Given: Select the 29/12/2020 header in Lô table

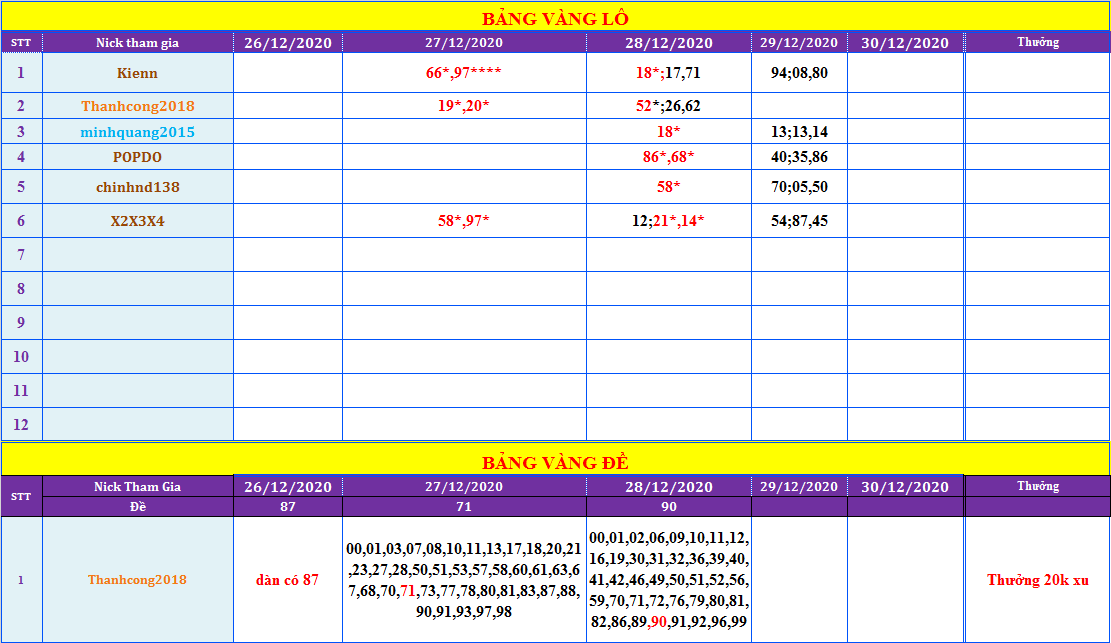Looking at the screenshot, I should click(x=799, y=43).
